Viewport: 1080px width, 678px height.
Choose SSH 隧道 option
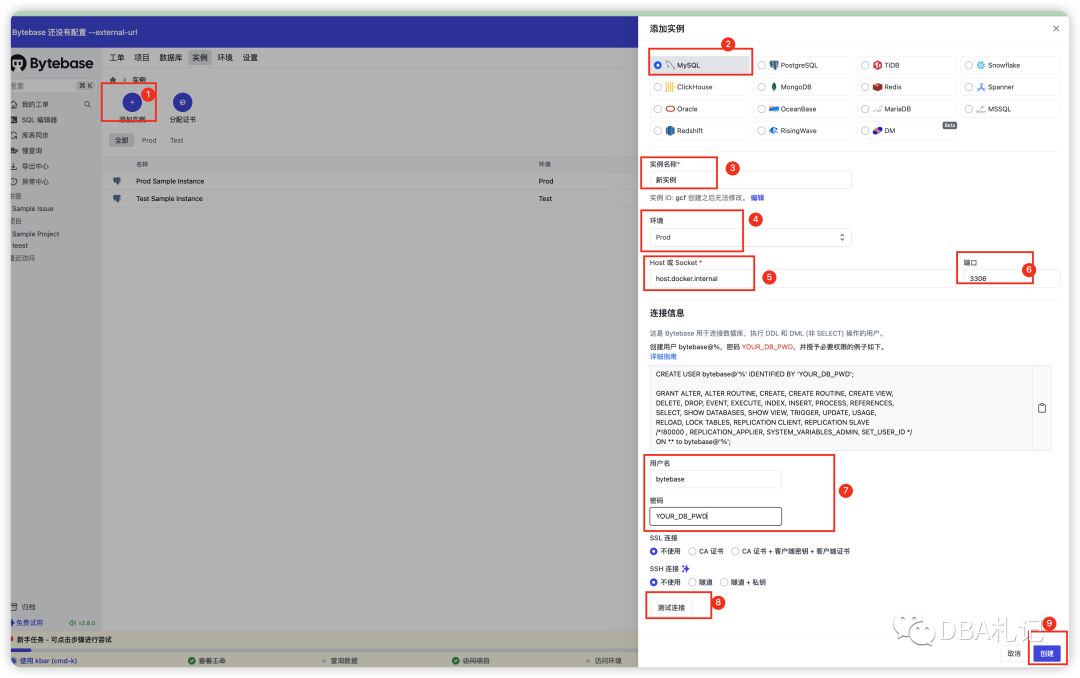(x=700, y=582)
